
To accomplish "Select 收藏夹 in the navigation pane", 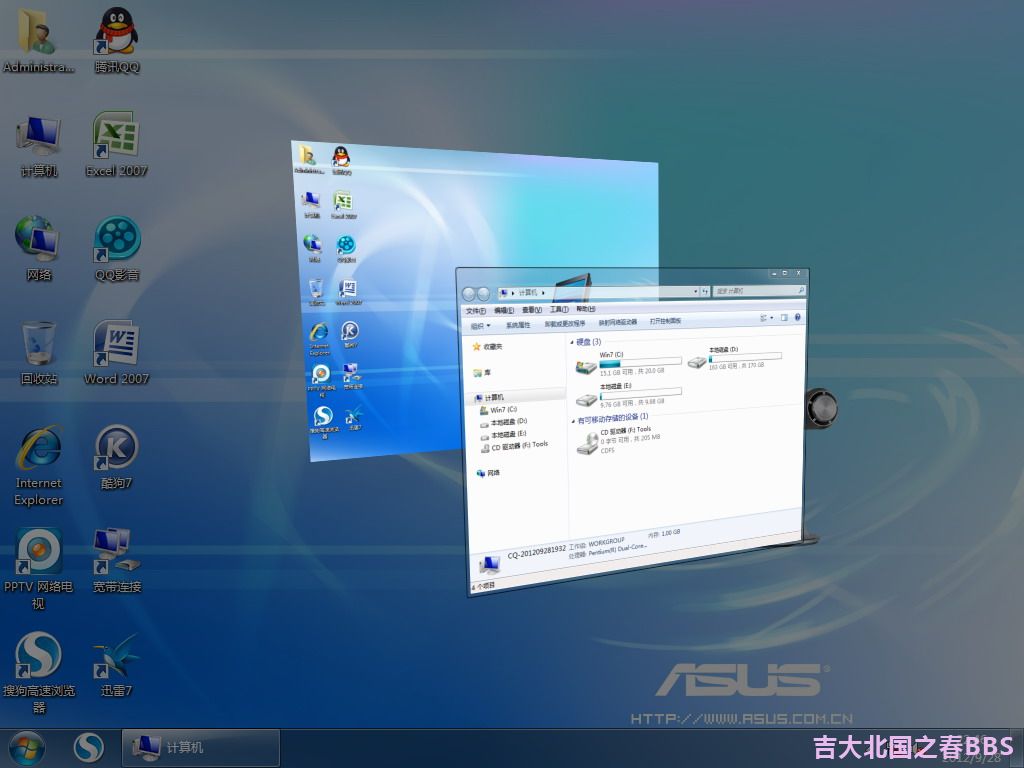I will click(488, 347).
